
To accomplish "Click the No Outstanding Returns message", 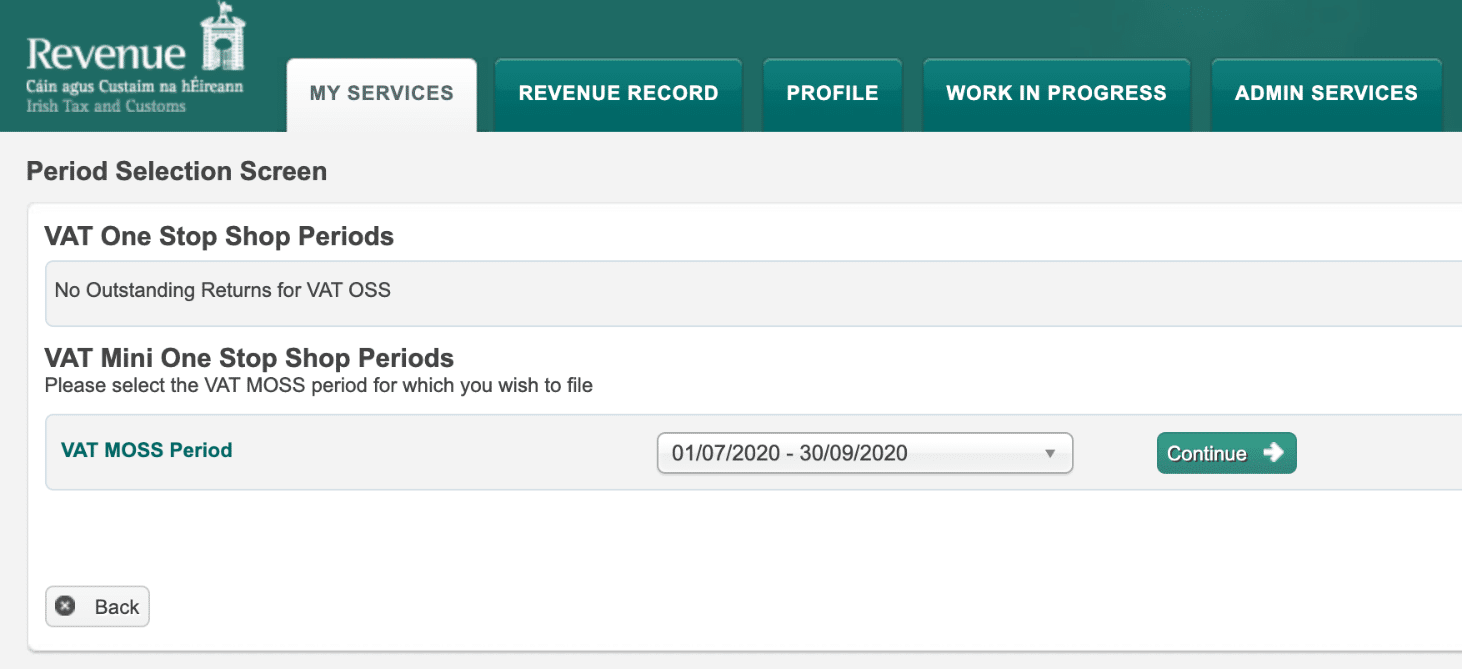I will point(222,291).
